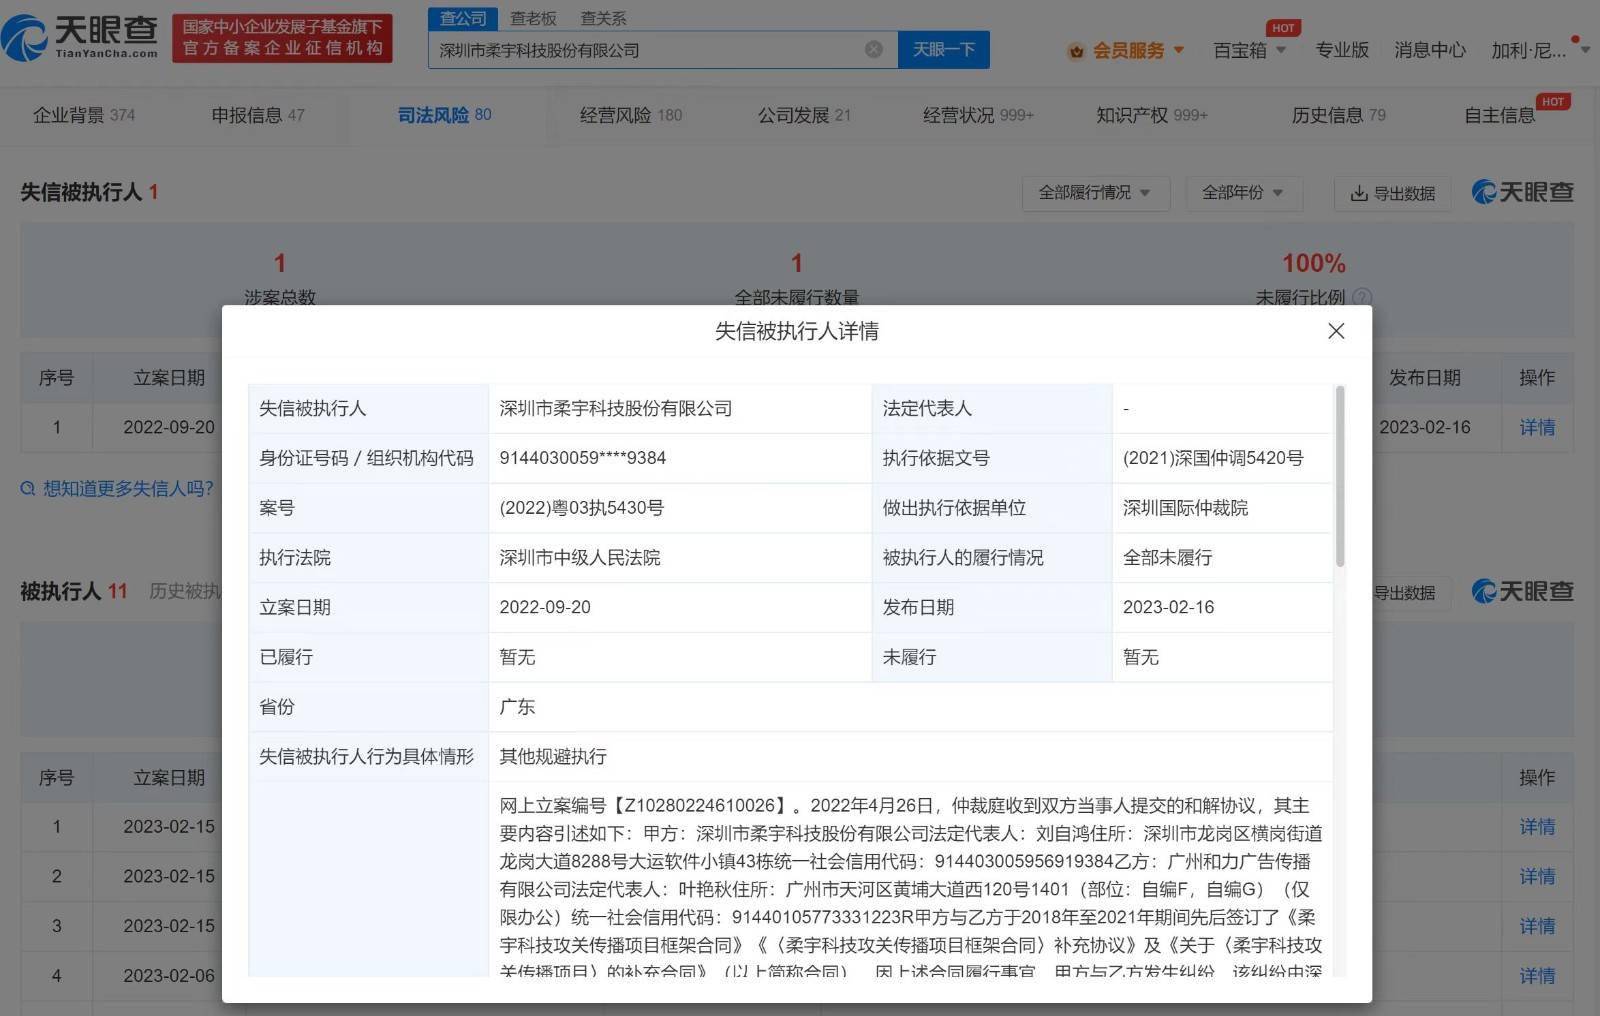Click 想知道更多失信人吗? link
1600x1016 pixels.
[128, 488]
